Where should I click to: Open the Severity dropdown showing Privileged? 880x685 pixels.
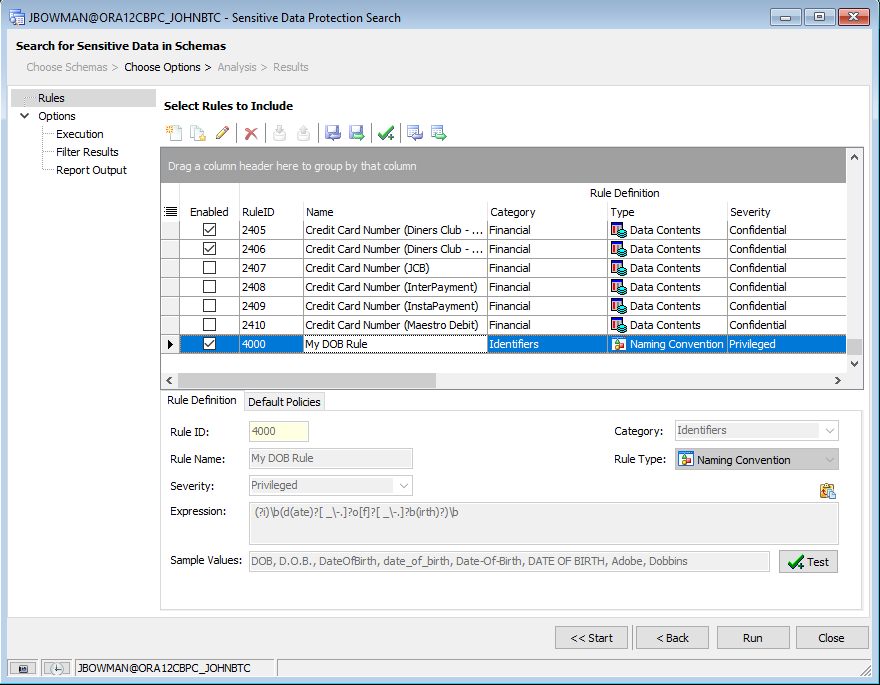point(404,486)
